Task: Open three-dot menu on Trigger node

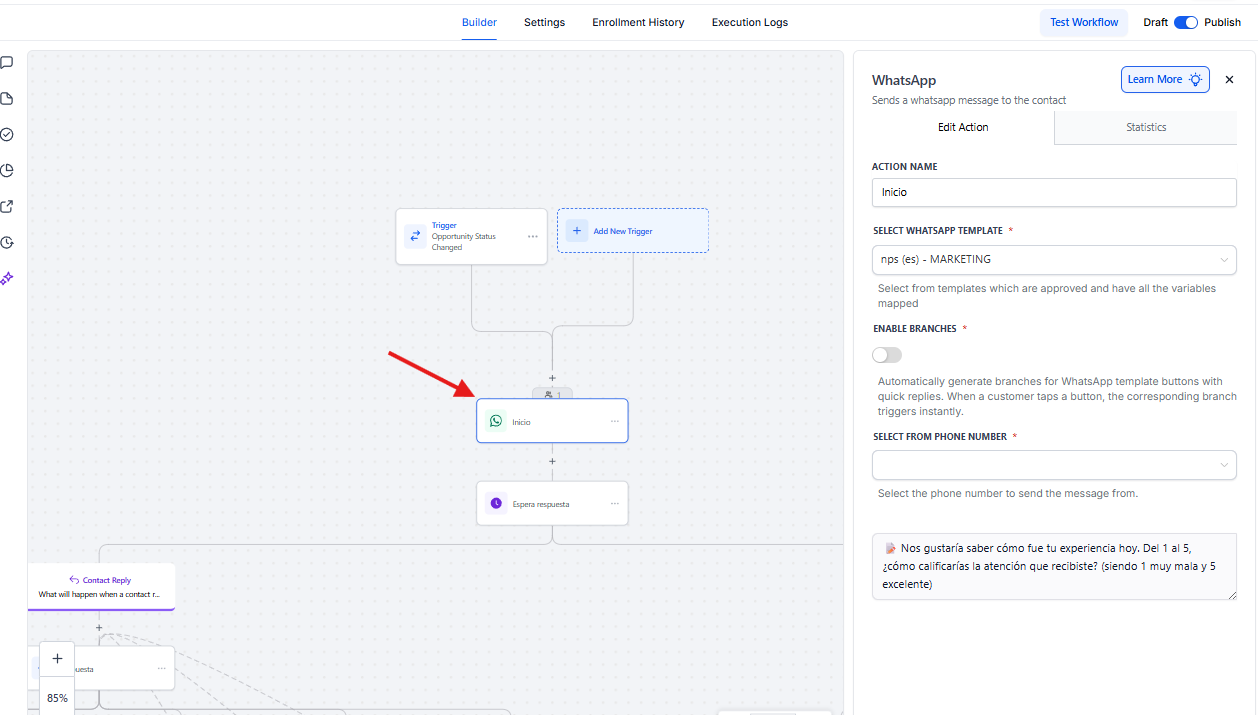Action: (x=533, y=237)
